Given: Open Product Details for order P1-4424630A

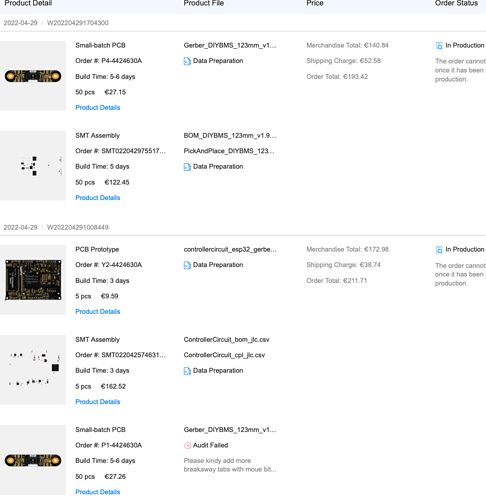Looking at the screenshot, I should coord(98,492).
